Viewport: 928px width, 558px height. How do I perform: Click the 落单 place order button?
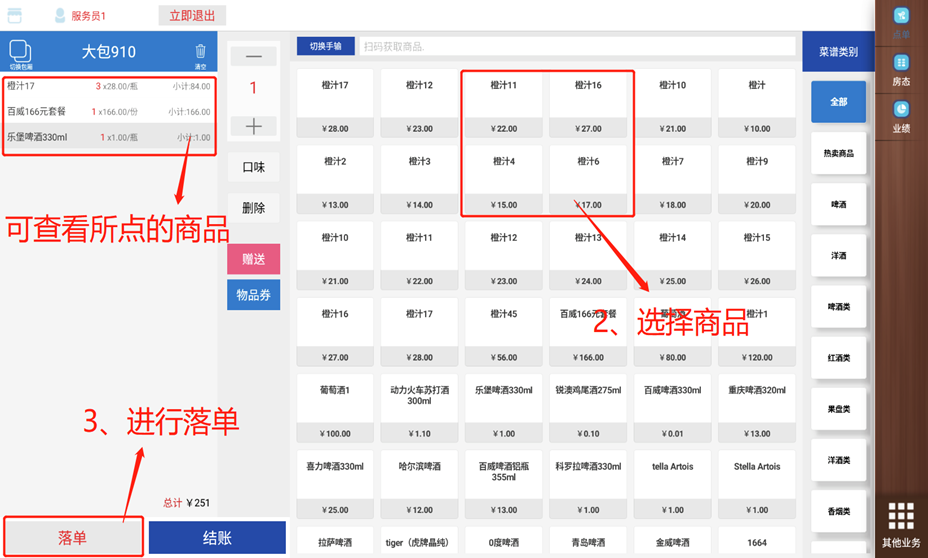click(73, 537)
